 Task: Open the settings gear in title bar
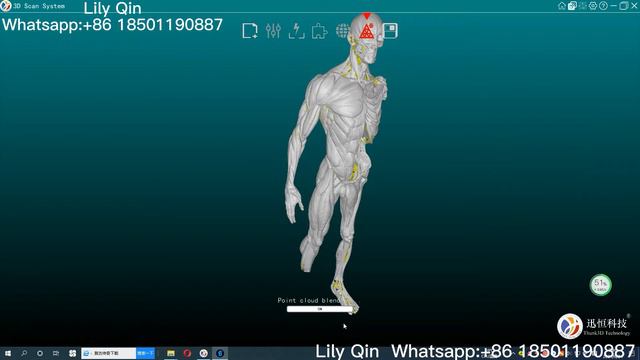(593, 6)
